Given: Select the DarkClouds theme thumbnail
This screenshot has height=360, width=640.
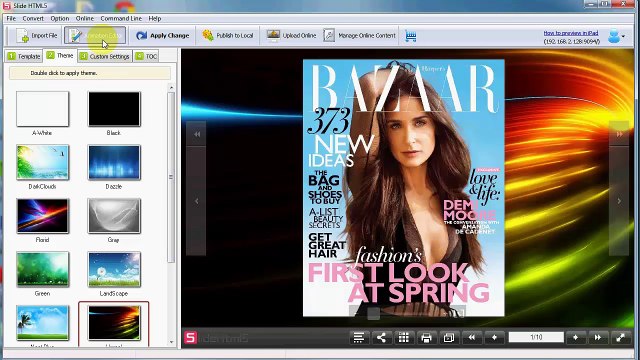Looking at the screenshot, I should (x=42, y=162).
